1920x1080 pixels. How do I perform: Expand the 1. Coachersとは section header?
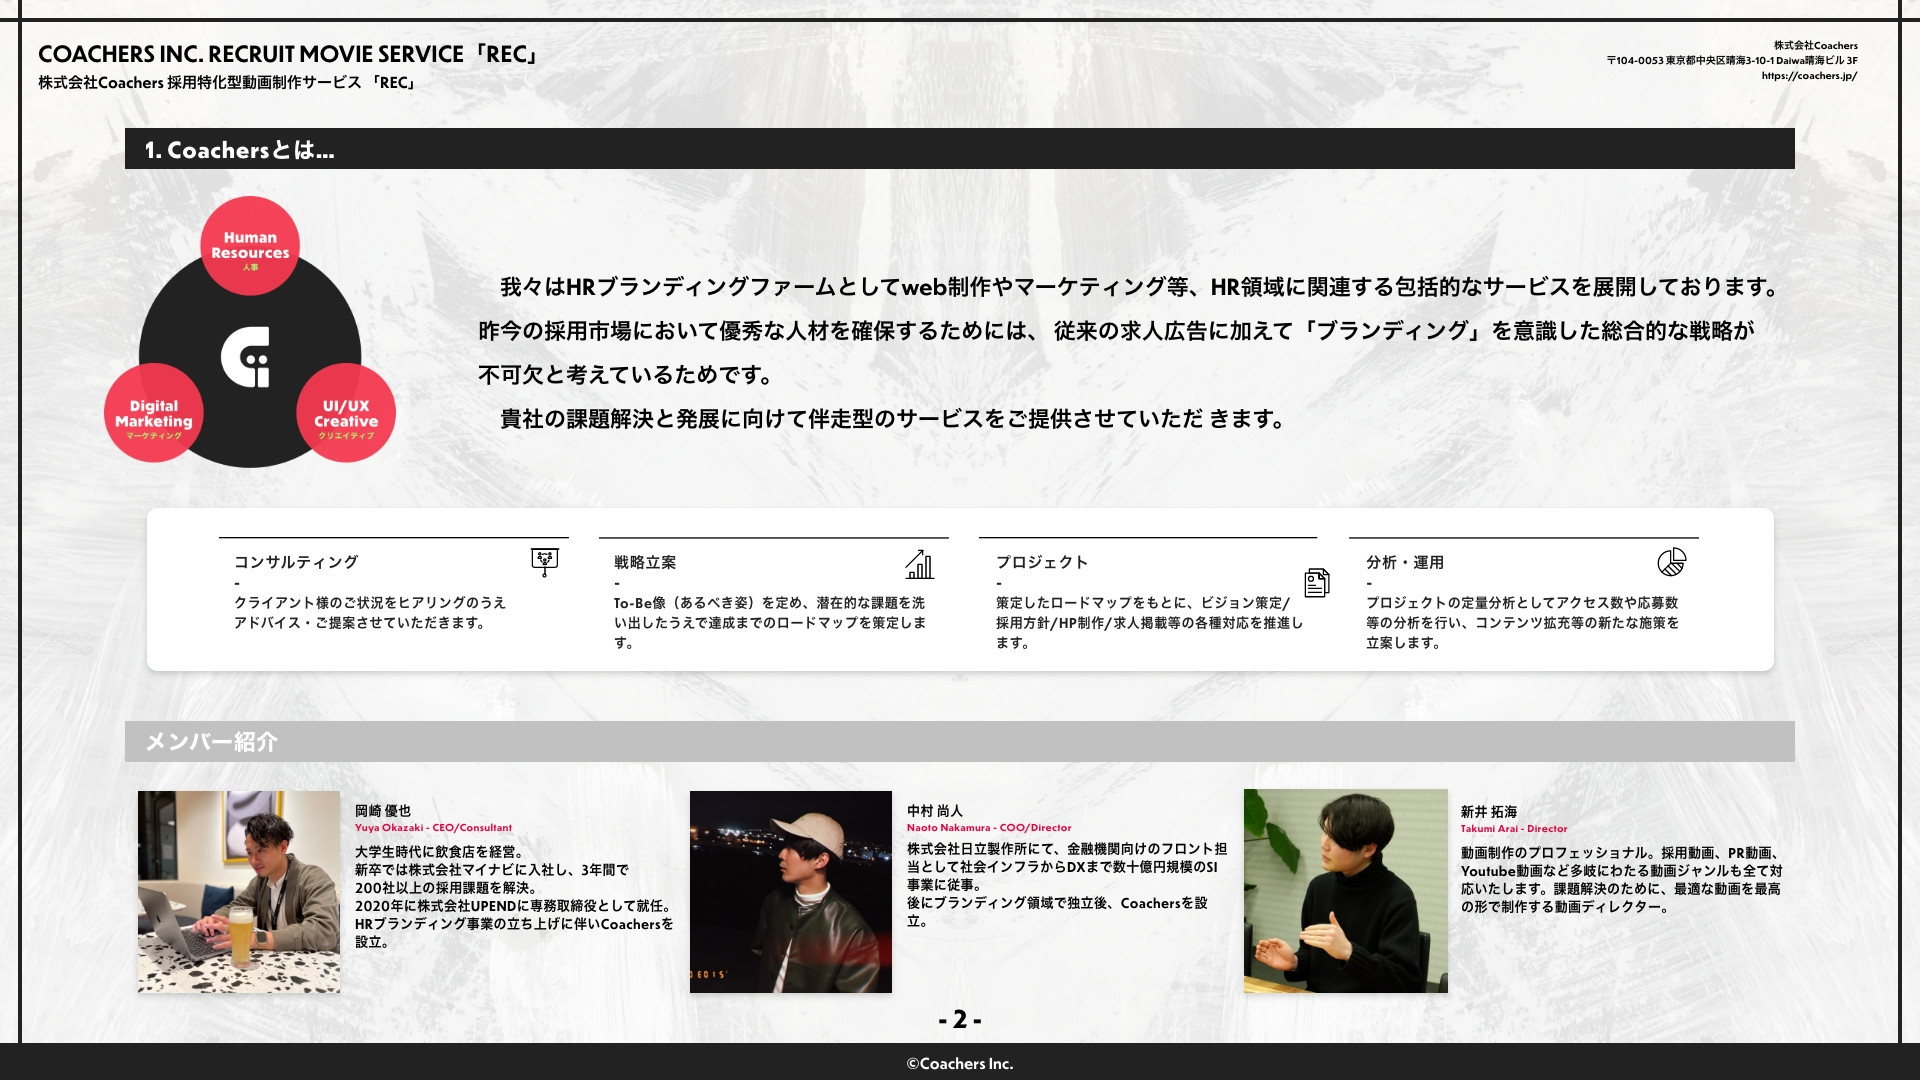(240, 151)
